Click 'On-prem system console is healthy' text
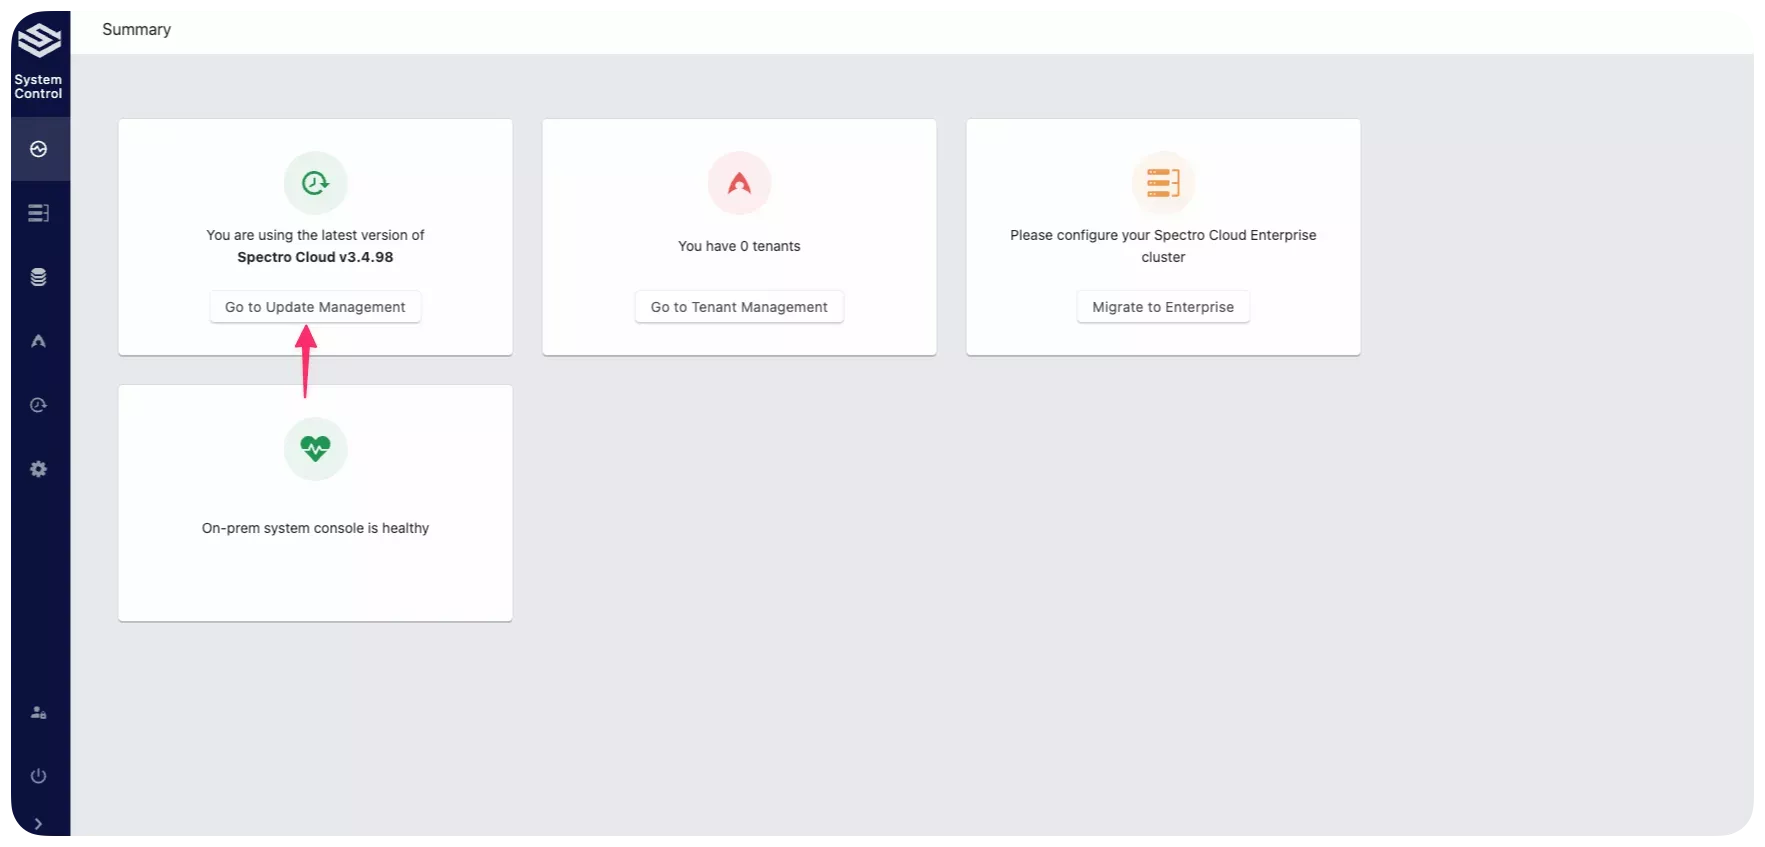 coord(315,528)
